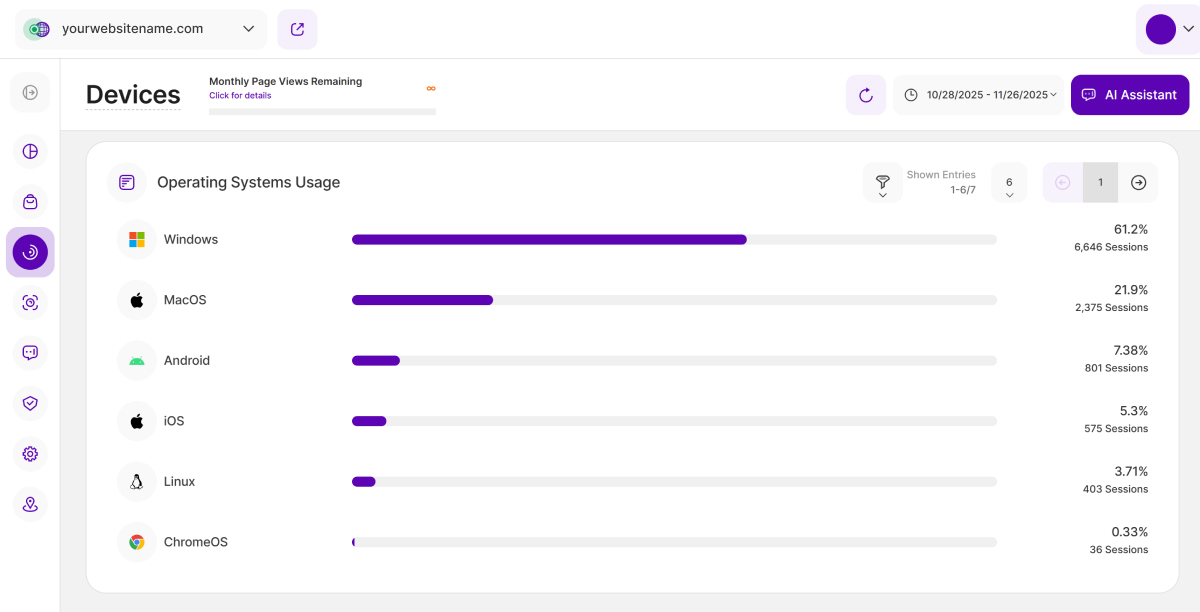Click for details on page views
The image size is (1200, 612).
pyautogui.click(x=240, y=96)
